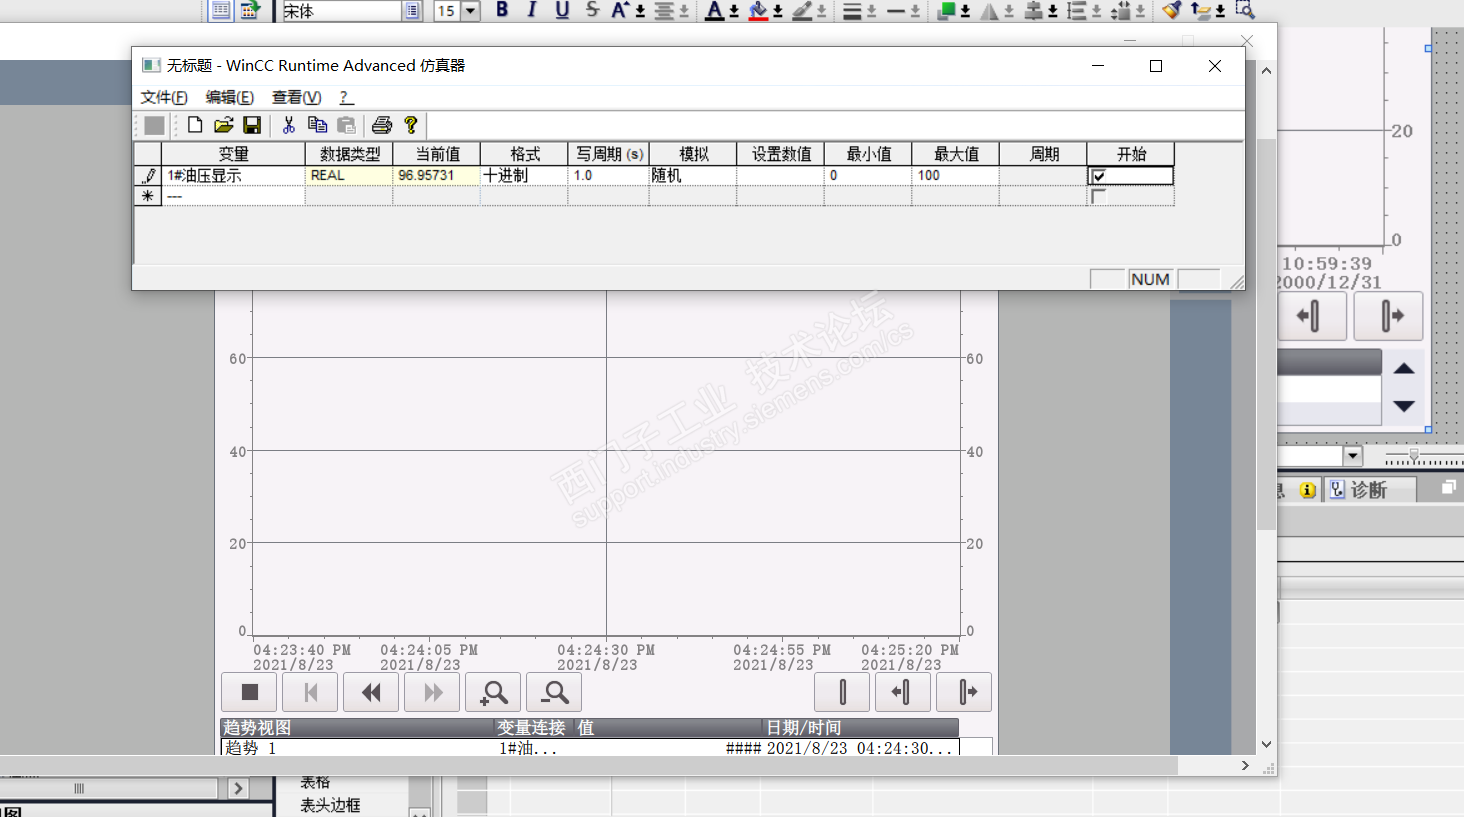The width and height of the screenshot is (1464, 817).
Task: Click the format painter brush icon
Action: (x=1172, y=10)
